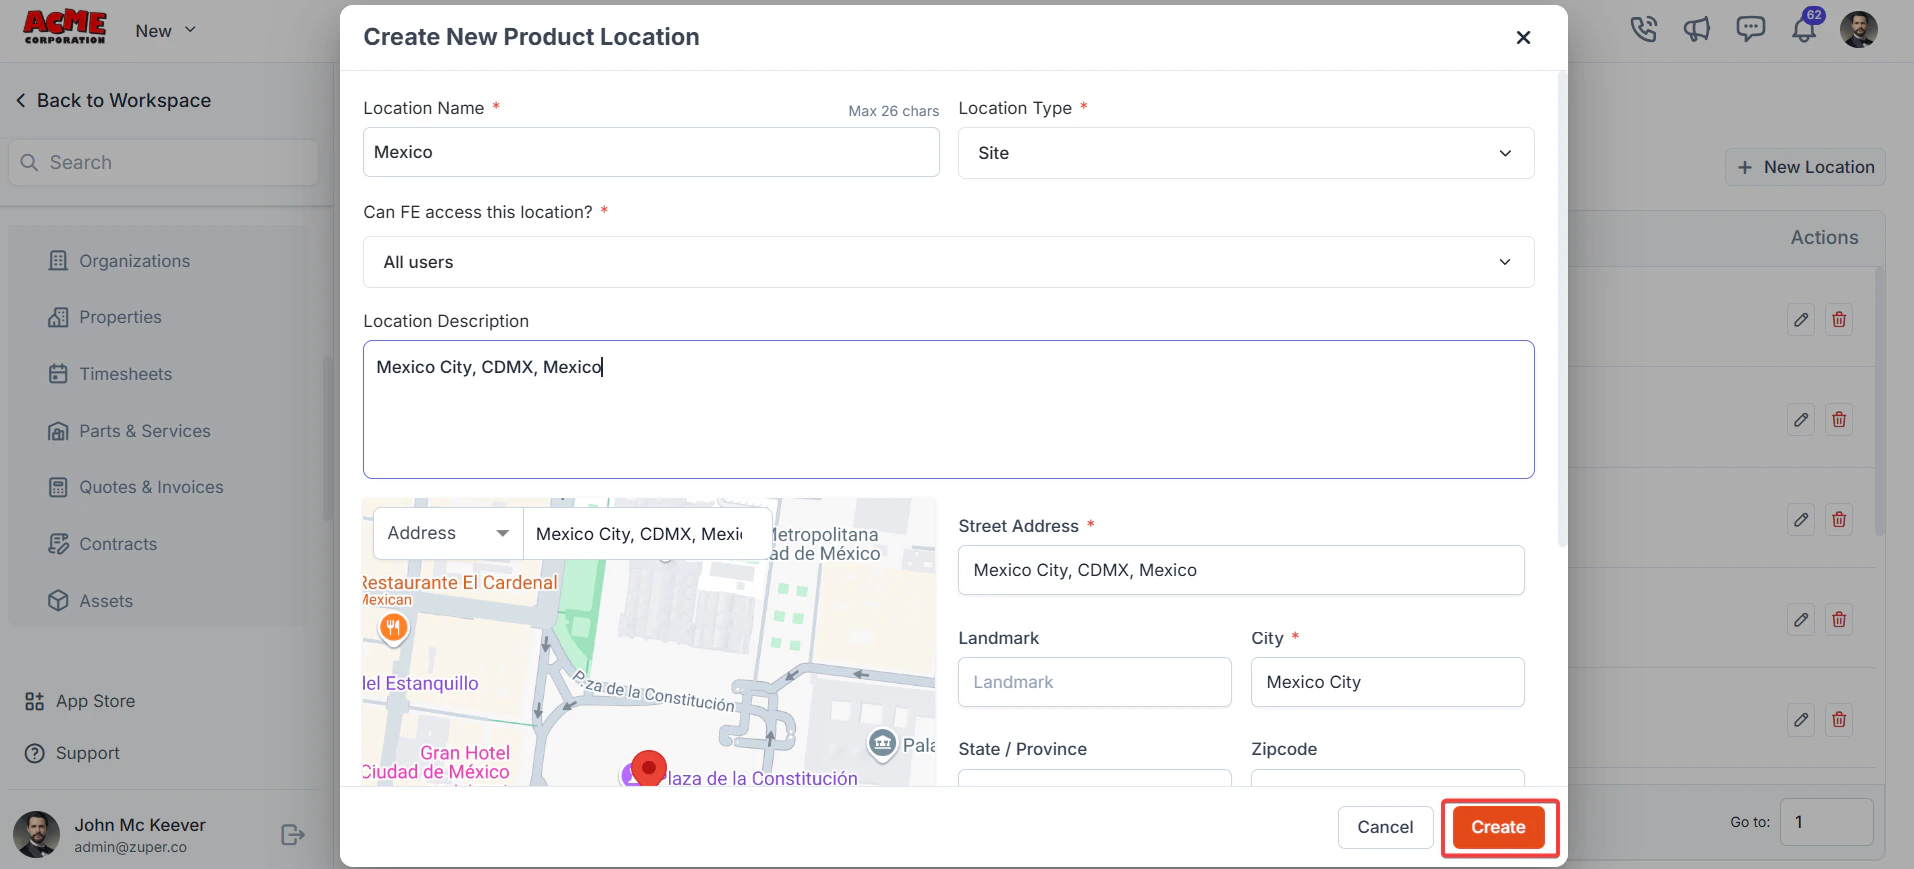Expand the Location Type dropdown showing Site
The width and height of the screenshot is (1914, 869).
[x=1246, y=153]
